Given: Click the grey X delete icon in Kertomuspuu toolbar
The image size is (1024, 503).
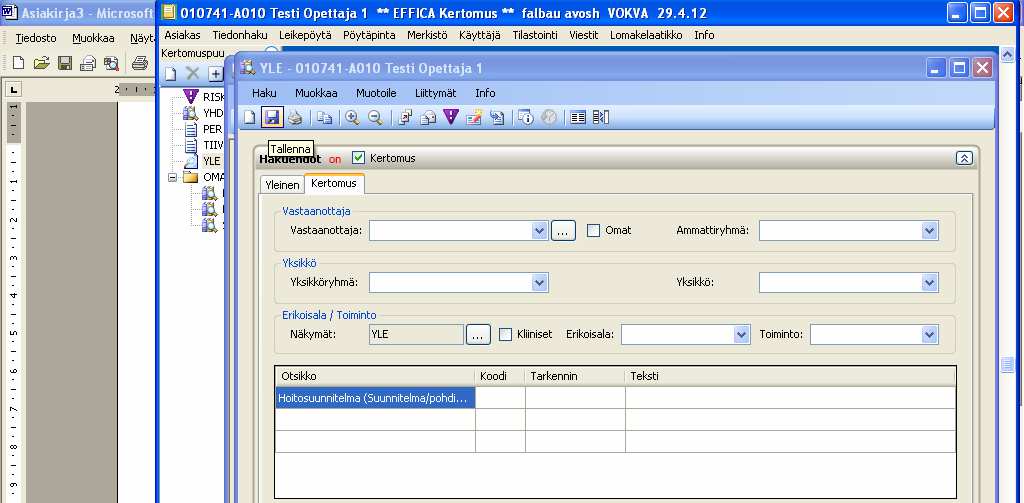Looking at the screenshot, I should [193, 74].
